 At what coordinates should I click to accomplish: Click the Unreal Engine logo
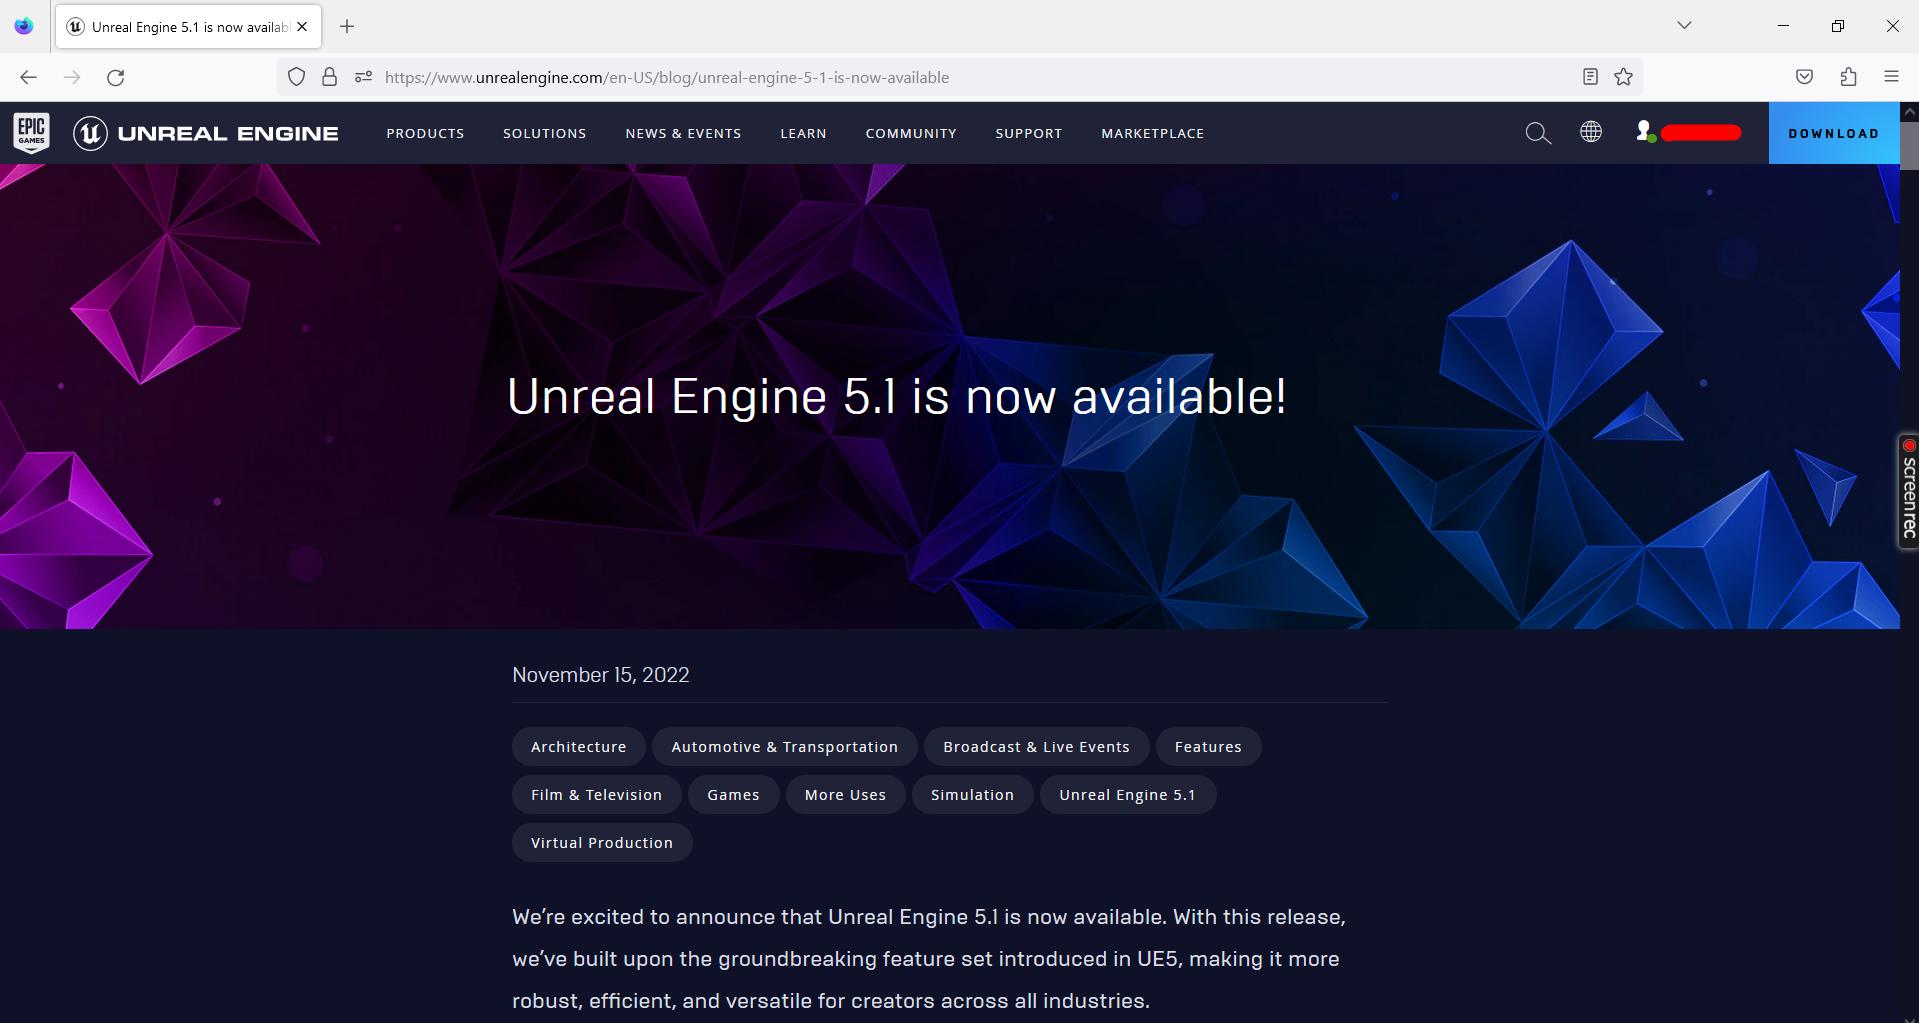point(205,132)
